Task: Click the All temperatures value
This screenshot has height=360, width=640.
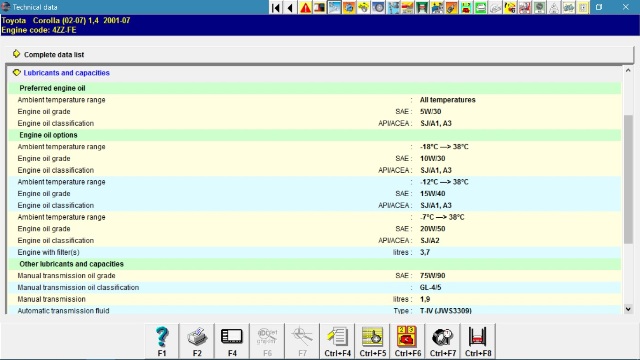Action: pyautogui.click(x=447, y=100)
